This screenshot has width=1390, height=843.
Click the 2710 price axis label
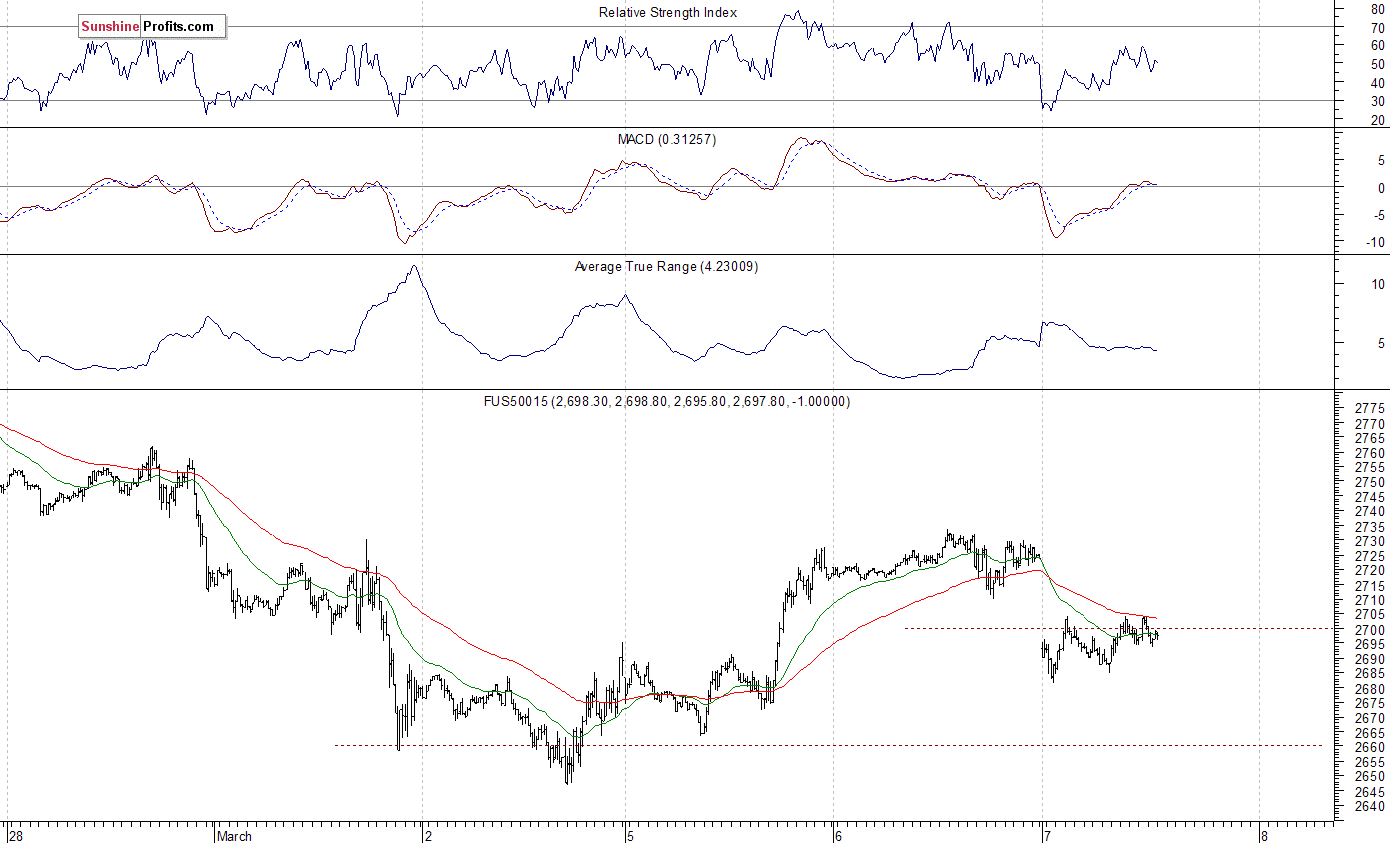1370,600
